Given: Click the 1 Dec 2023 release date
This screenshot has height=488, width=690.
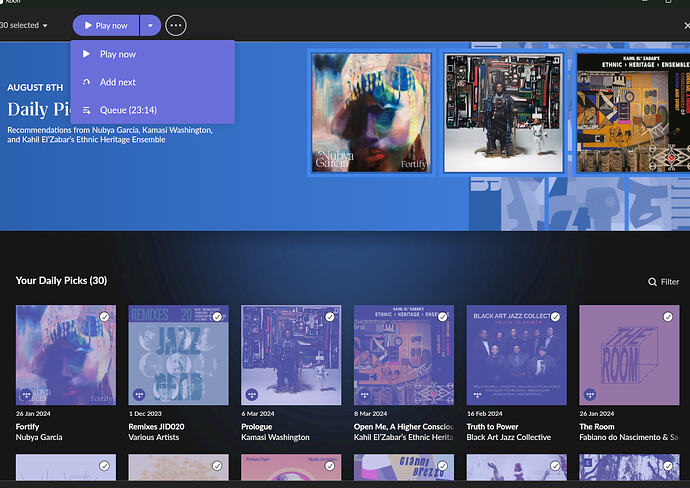Looking at the screenshot, I should 145,414.
